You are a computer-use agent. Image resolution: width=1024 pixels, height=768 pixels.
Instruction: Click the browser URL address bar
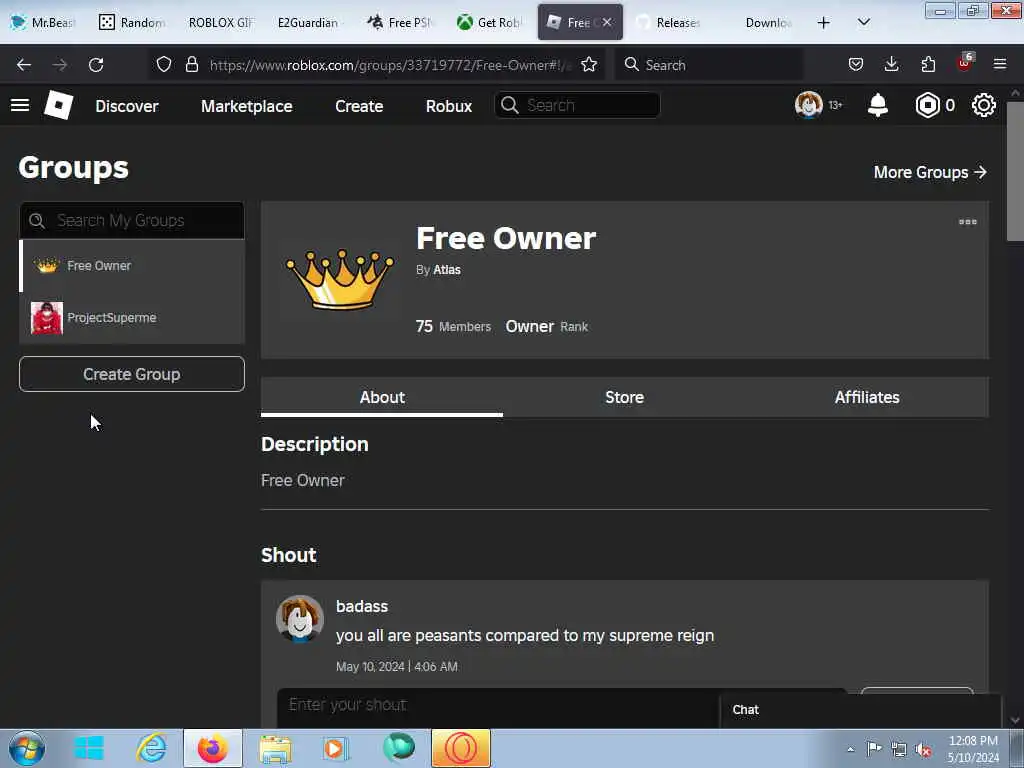tap(391, 65)
